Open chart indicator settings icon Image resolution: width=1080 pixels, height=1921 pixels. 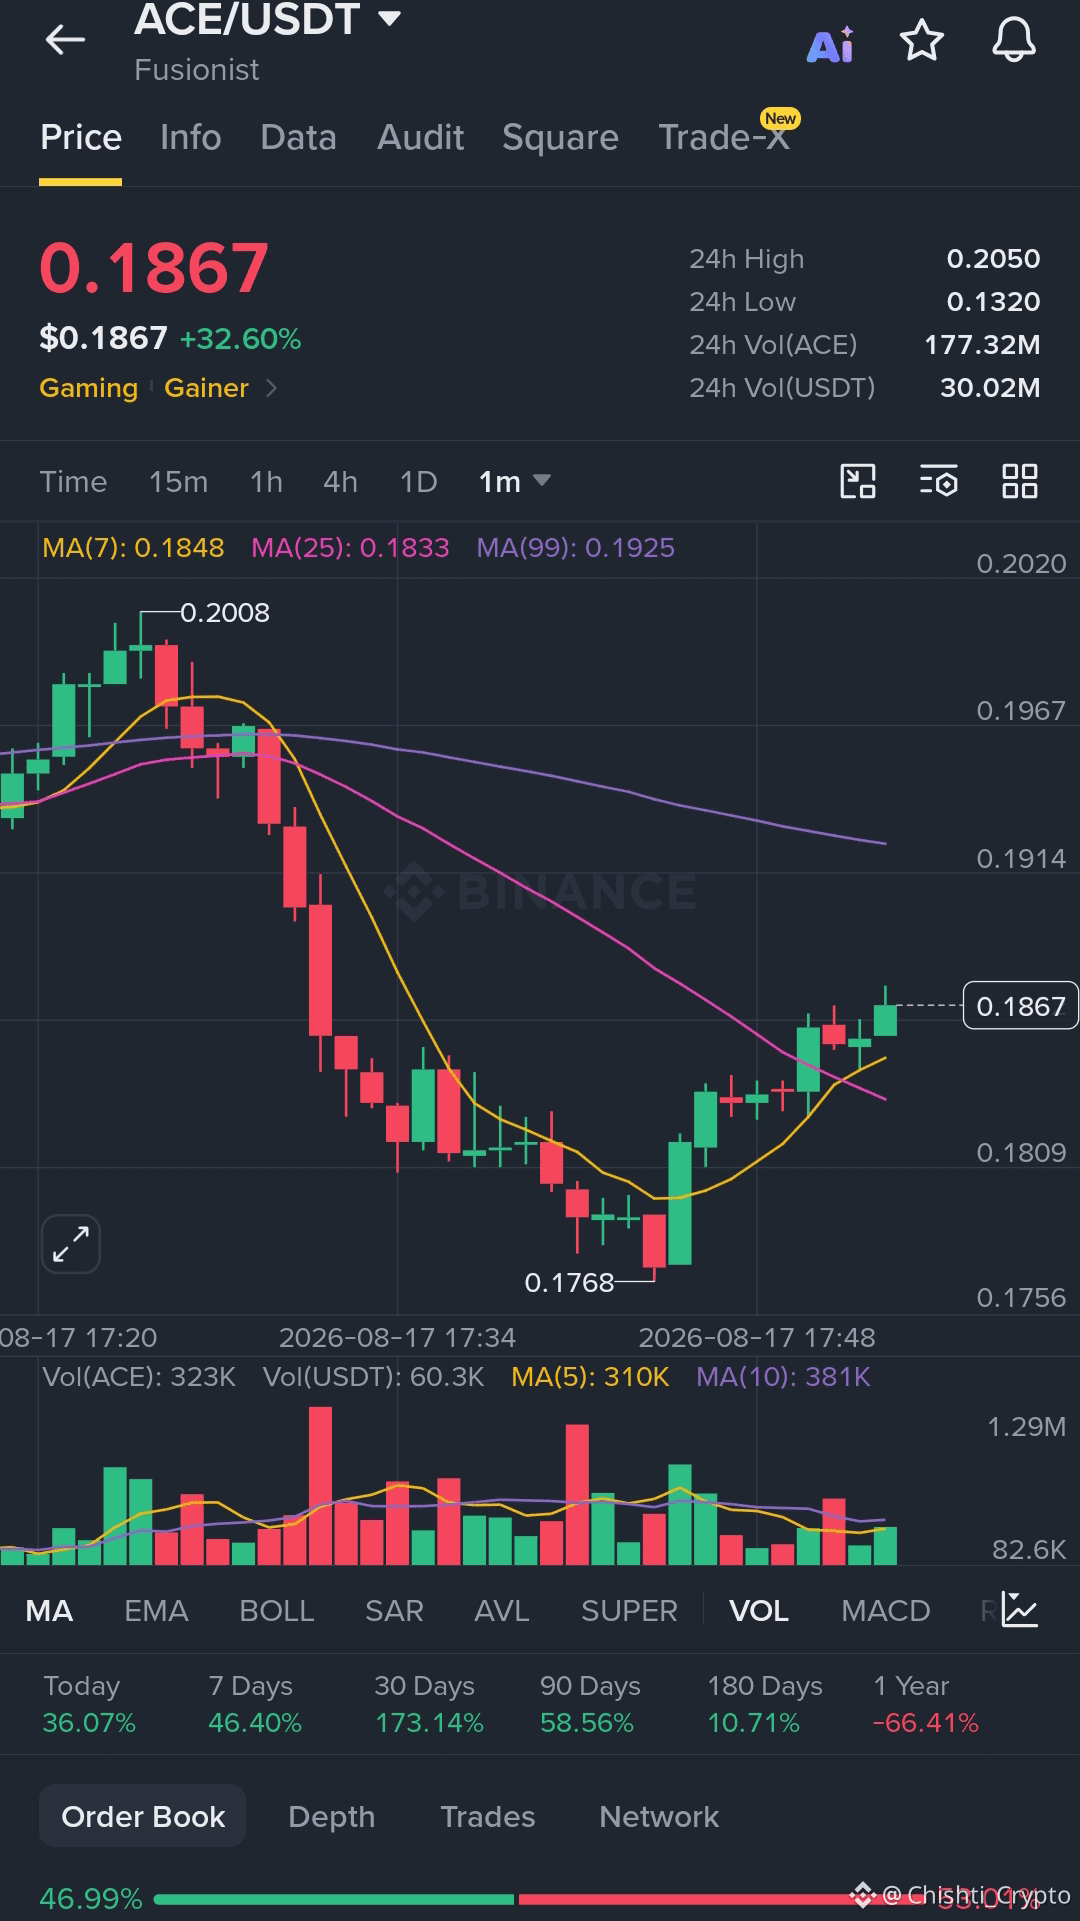point(939,481)
